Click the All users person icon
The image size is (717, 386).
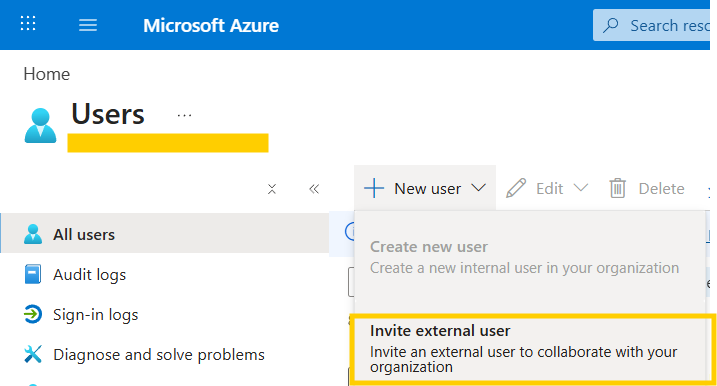(x=33, y=234)
